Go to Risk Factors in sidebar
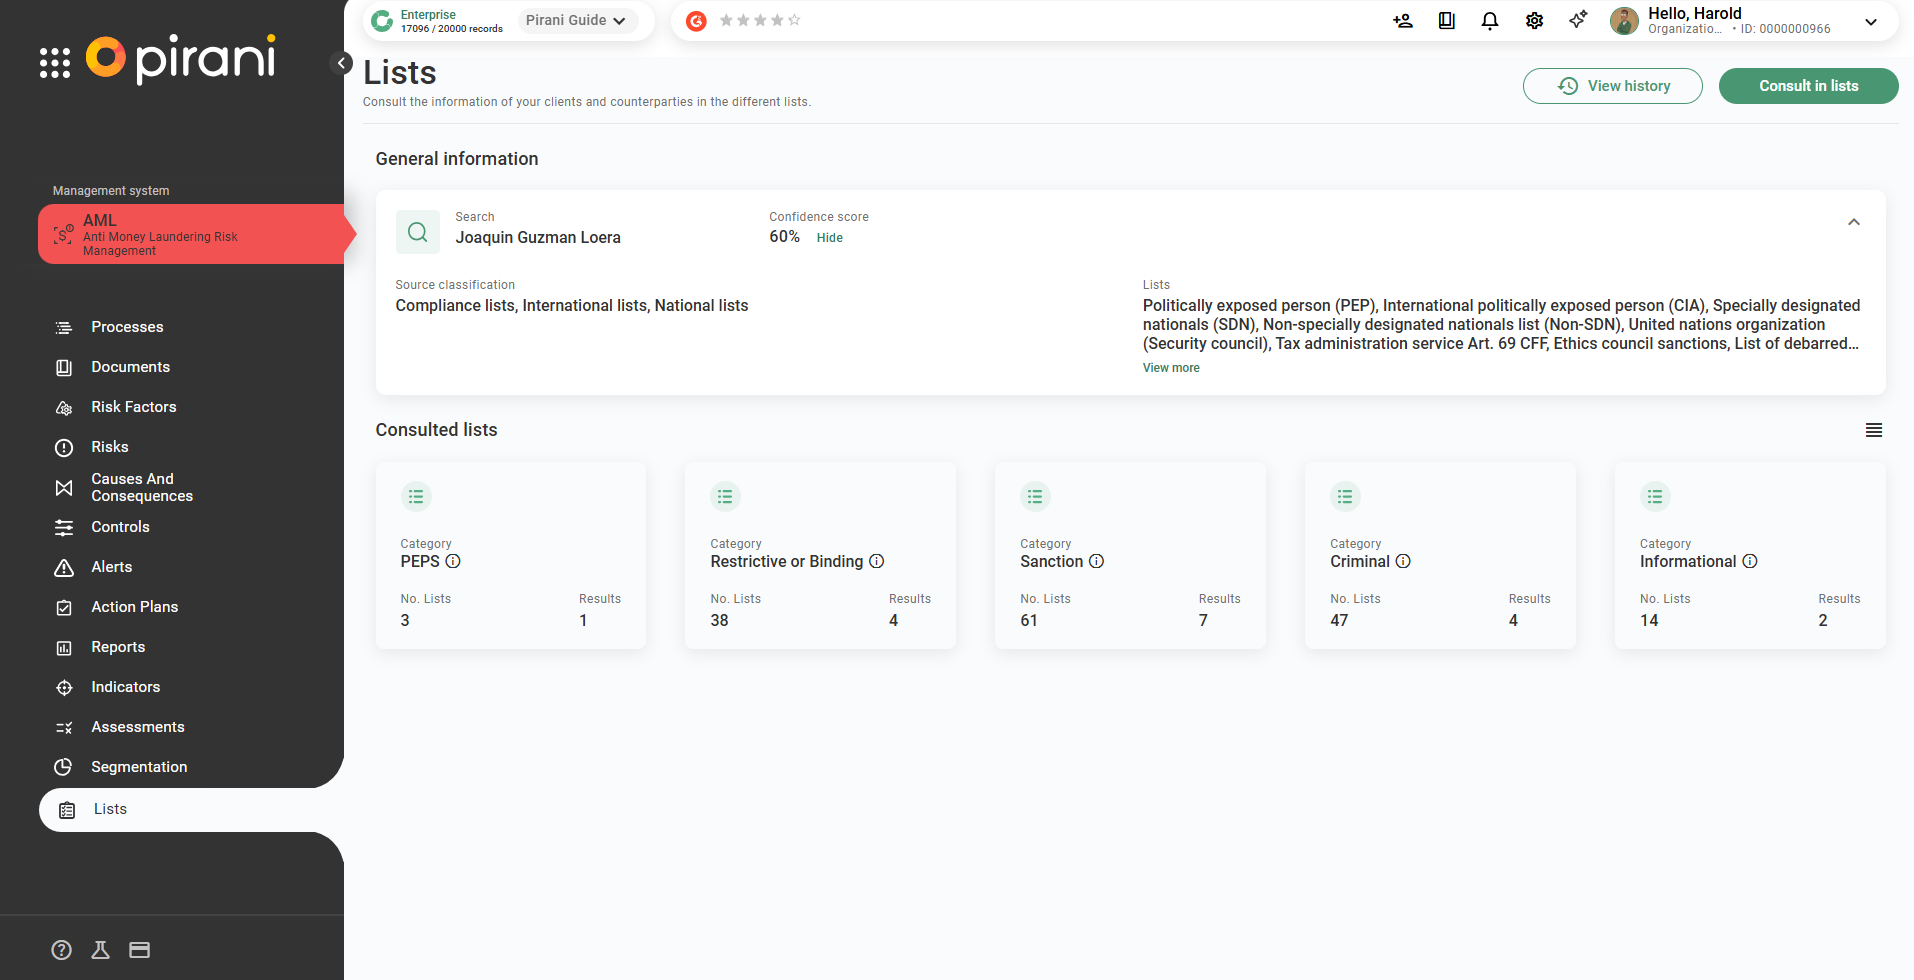 pos(133,407)
